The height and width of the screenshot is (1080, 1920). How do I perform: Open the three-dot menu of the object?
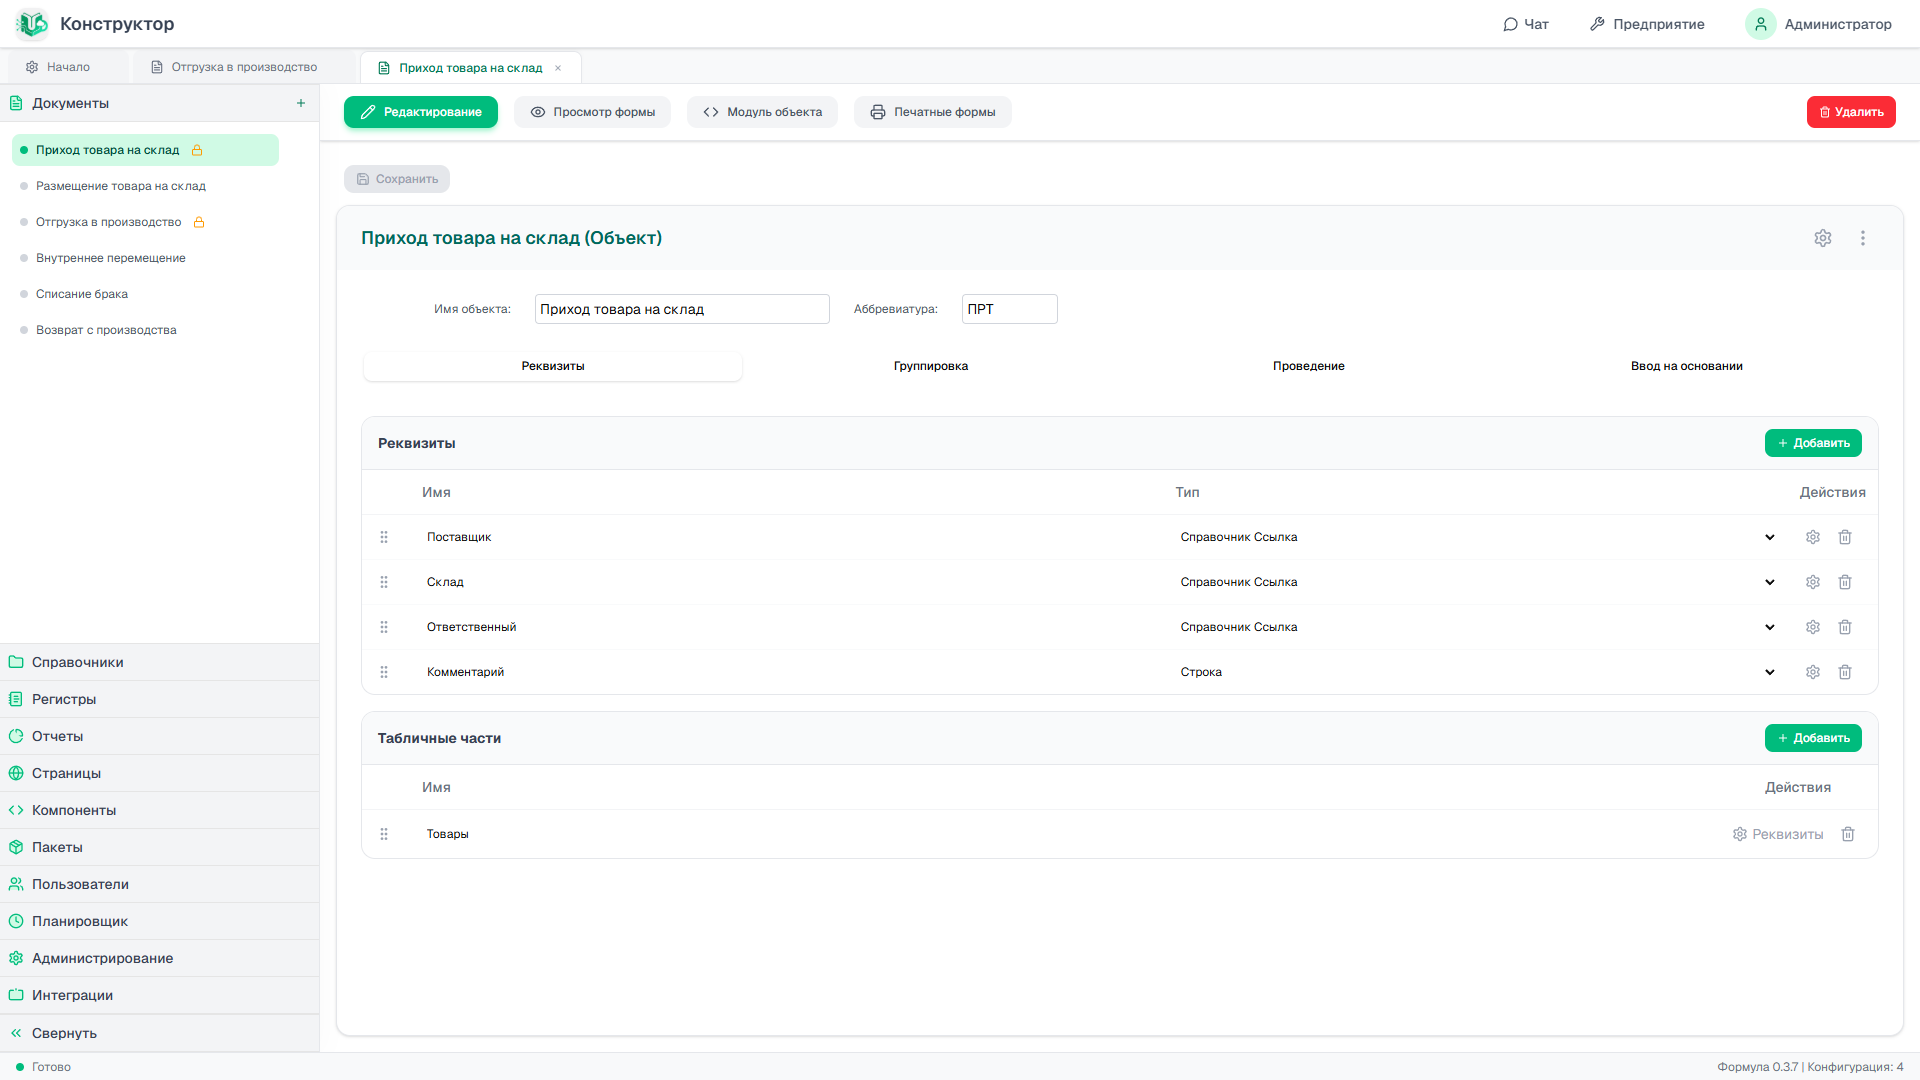1863,238
